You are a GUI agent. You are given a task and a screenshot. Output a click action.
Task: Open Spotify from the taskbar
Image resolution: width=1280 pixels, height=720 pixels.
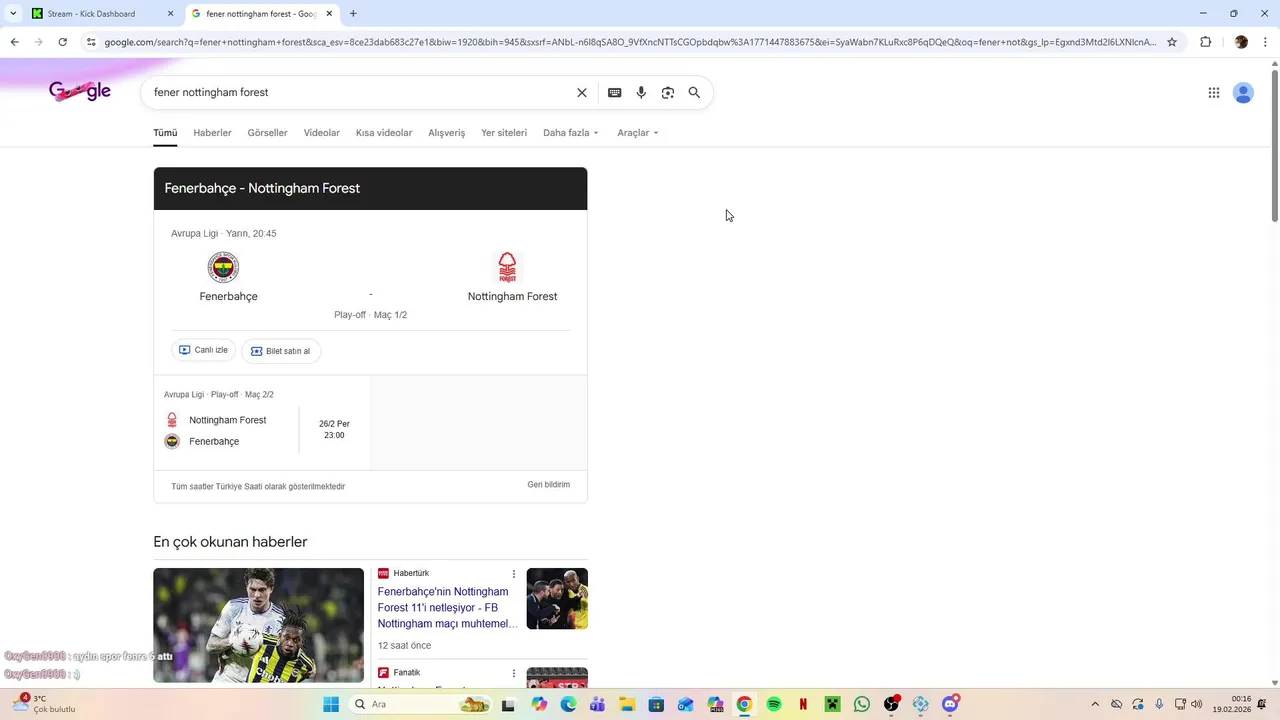[x=774, y=704]
